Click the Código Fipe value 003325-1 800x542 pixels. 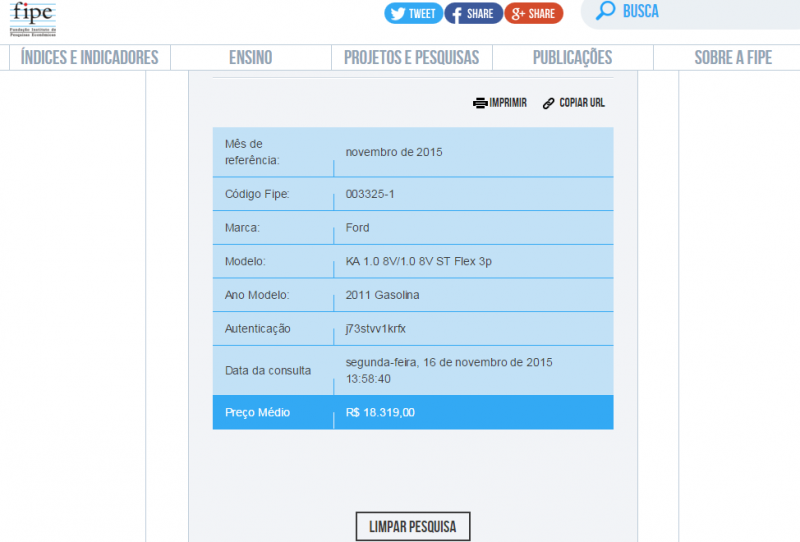click(x=370, y=194)
